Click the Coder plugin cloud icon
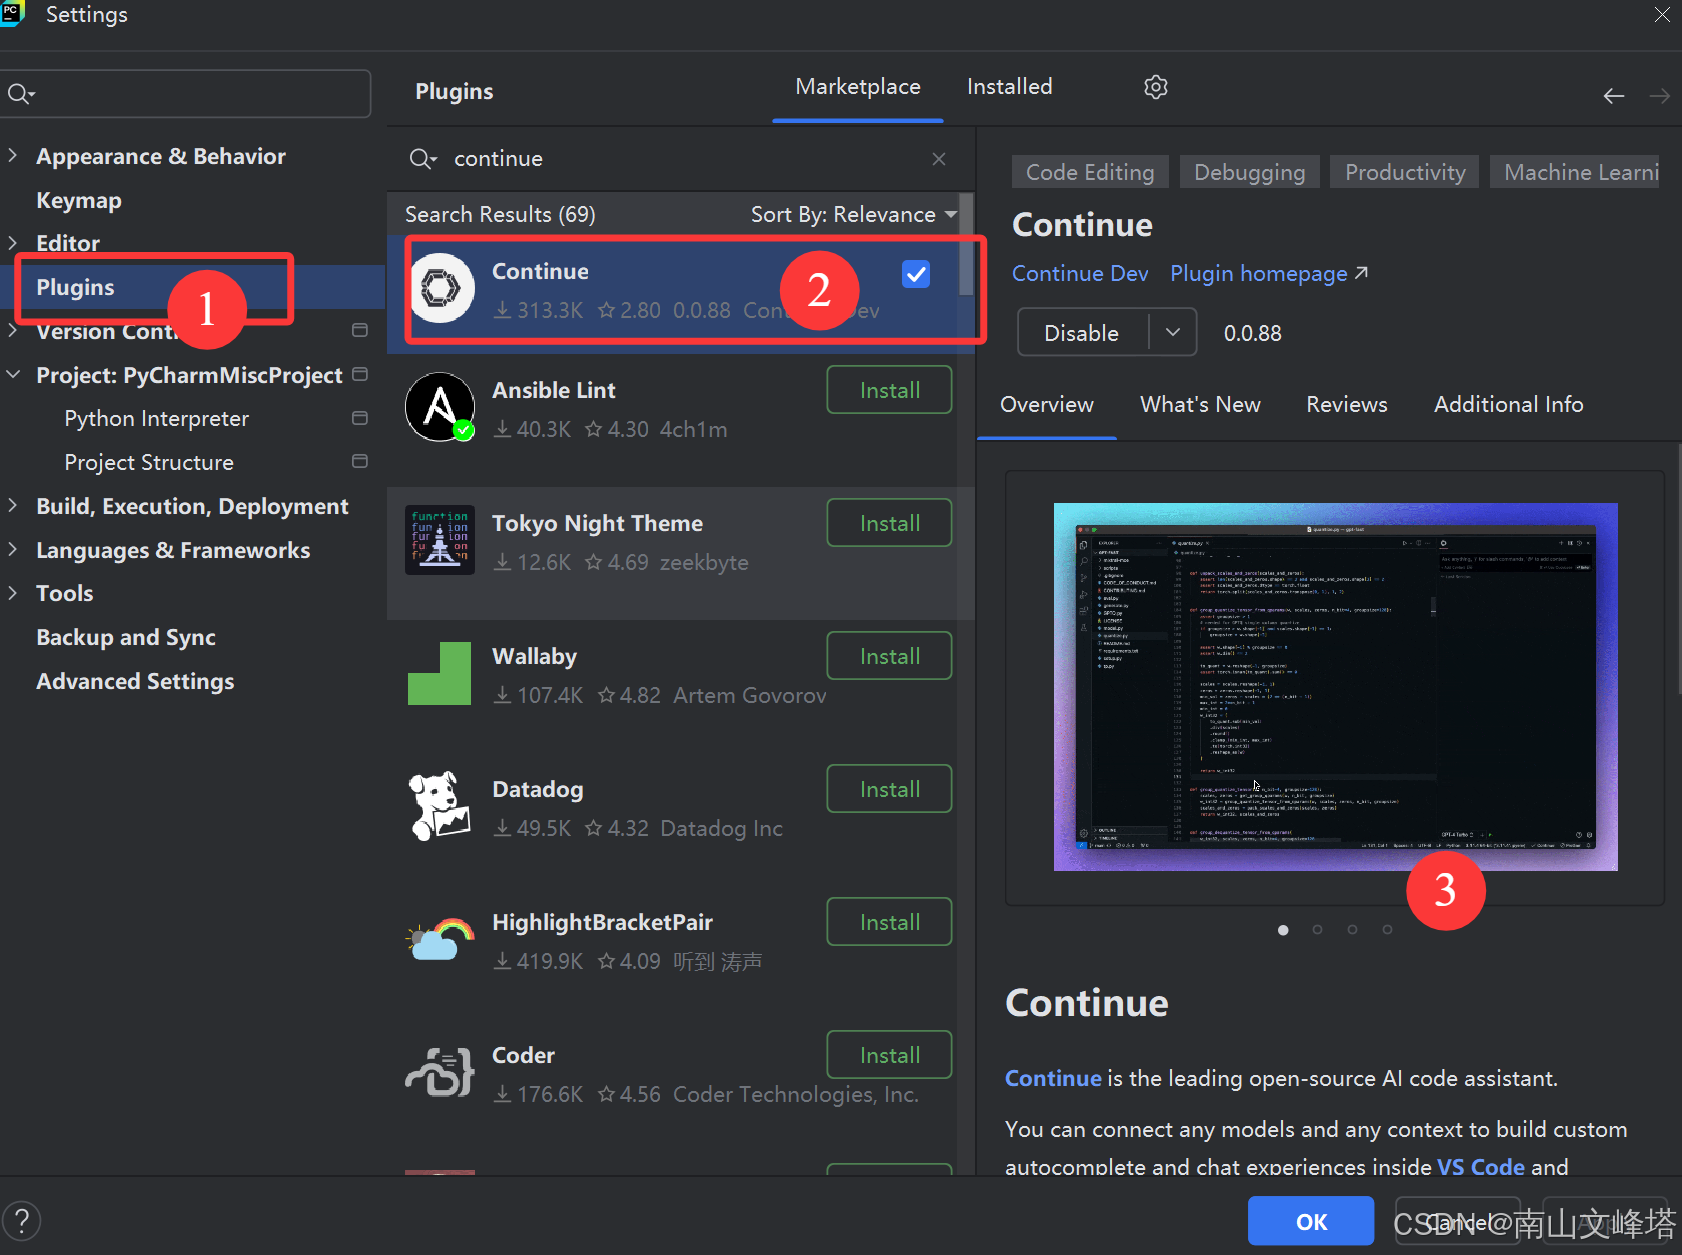Viewport: 1682px width, 1255px height. [x=440, y=1072]
